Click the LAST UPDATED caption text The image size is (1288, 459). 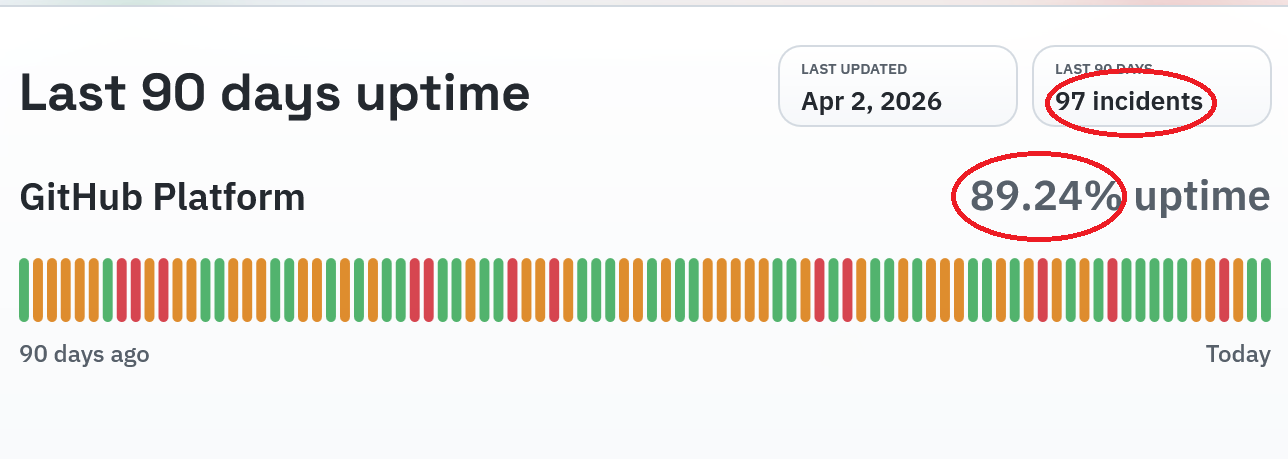(854, 69)
